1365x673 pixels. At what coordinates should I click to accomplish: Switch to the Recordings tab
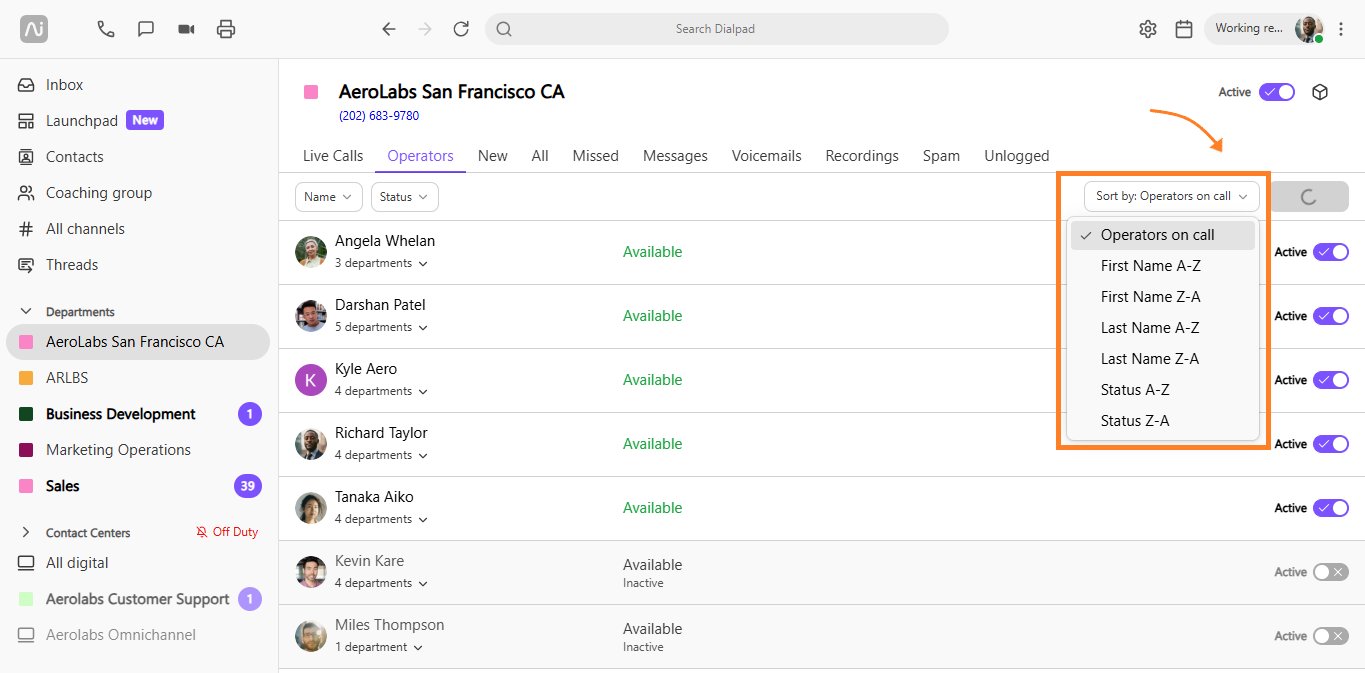pos(862,156)
